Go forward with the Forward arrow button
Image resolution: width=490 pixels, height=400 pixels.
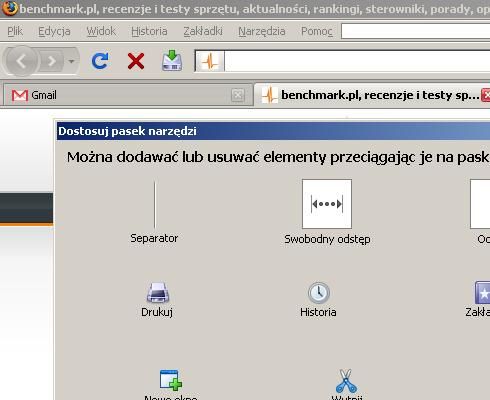[52, 61]
